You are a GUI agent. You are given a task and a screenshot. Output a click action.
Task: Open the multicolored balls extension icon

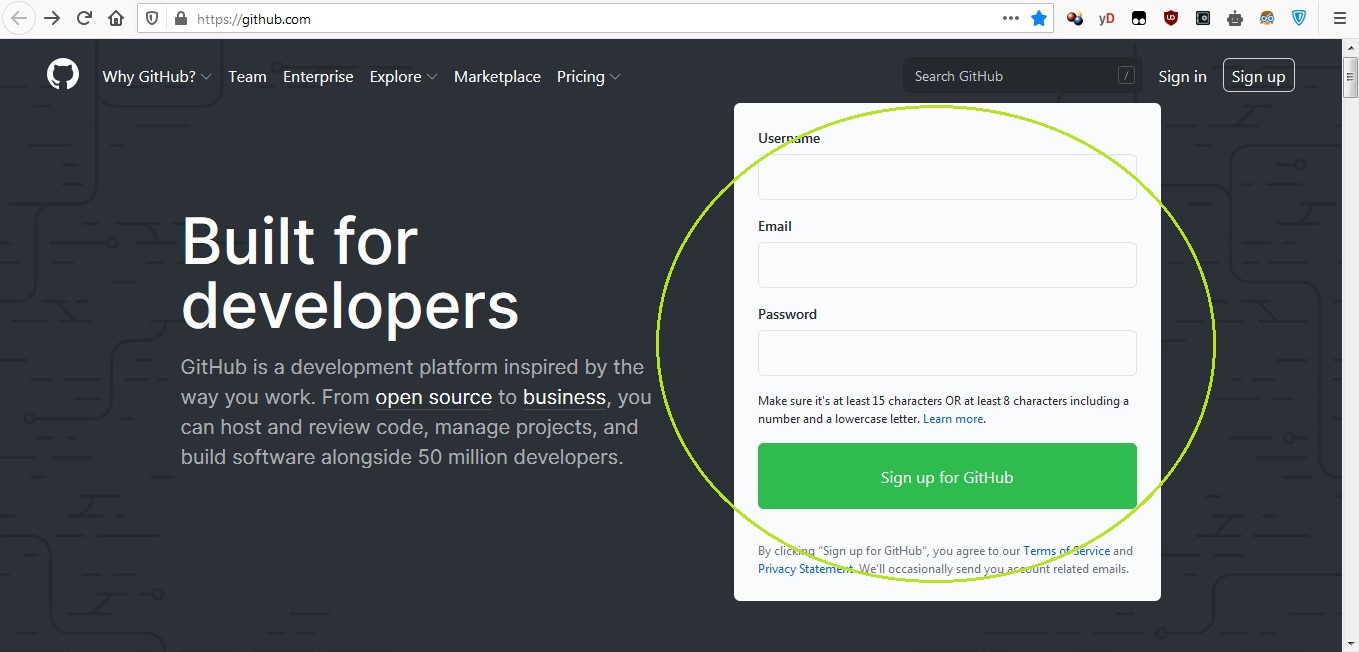coord(1075,18)
